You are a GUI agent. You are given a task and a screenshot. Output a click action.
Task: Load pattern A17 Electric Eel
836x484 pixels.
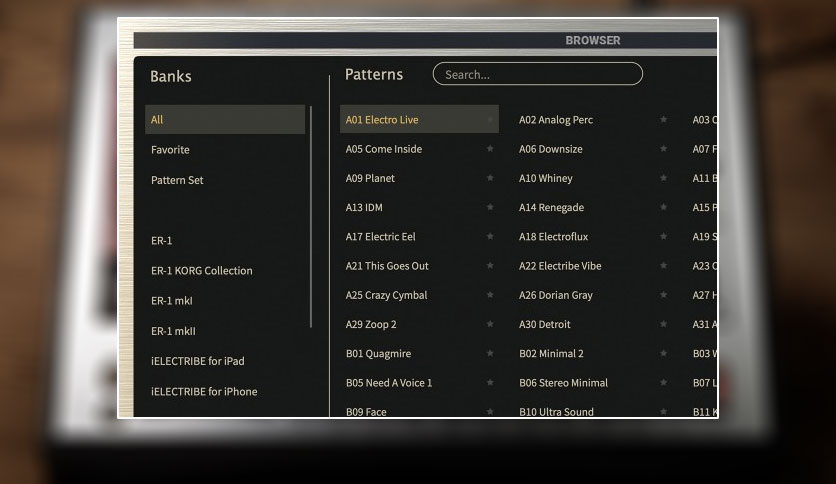(x=381, y=236)
